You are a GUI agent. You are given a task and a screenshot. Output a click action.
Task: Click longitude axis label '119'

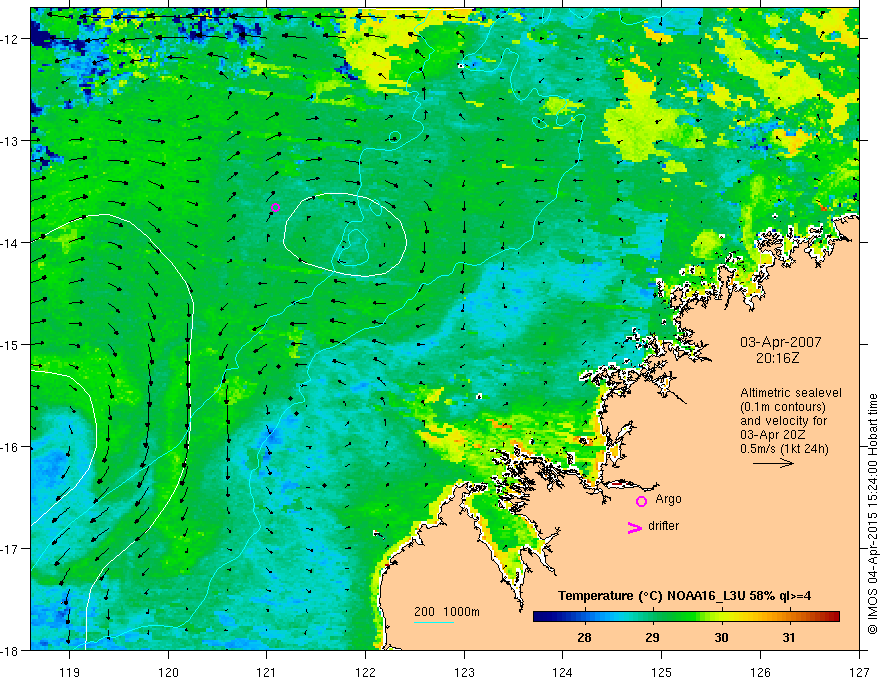(70, 672)
